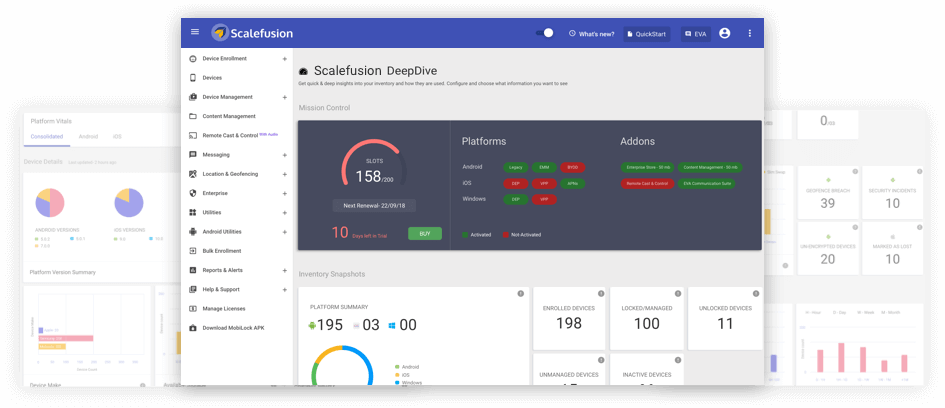Switch to Android tab in Platform Vitals
Screen dimensions: 945x408
tap(88, 137)
